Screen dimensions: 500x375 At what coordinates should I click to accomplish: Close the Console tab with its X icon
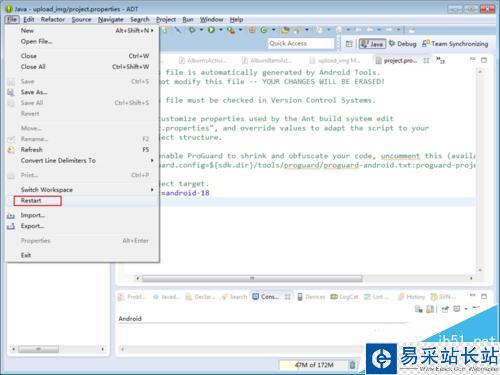[x=288, y=297]
